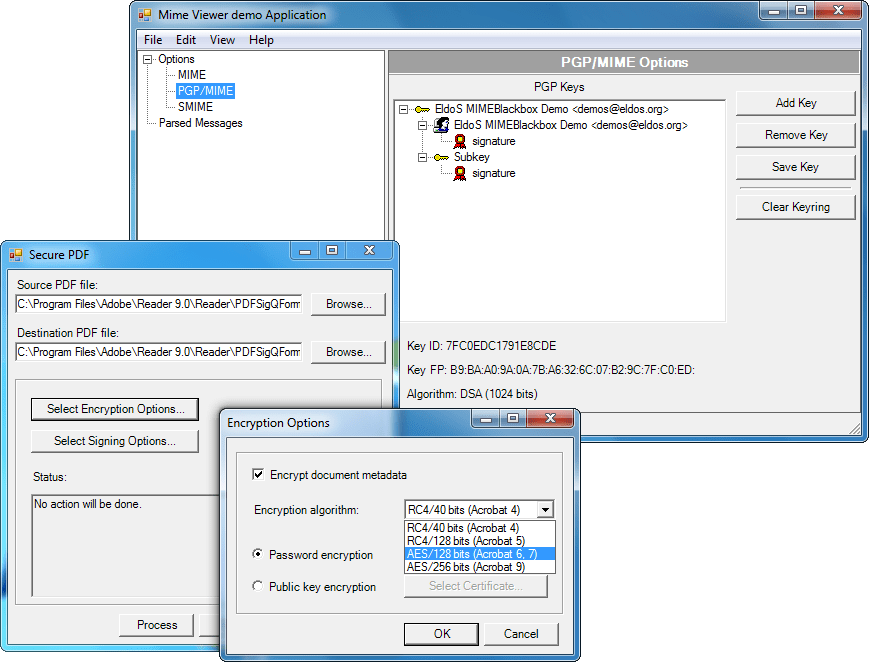The image size is (869, 662).
Task: Browse for the Source PDF file
Action: tap(348, 304)
